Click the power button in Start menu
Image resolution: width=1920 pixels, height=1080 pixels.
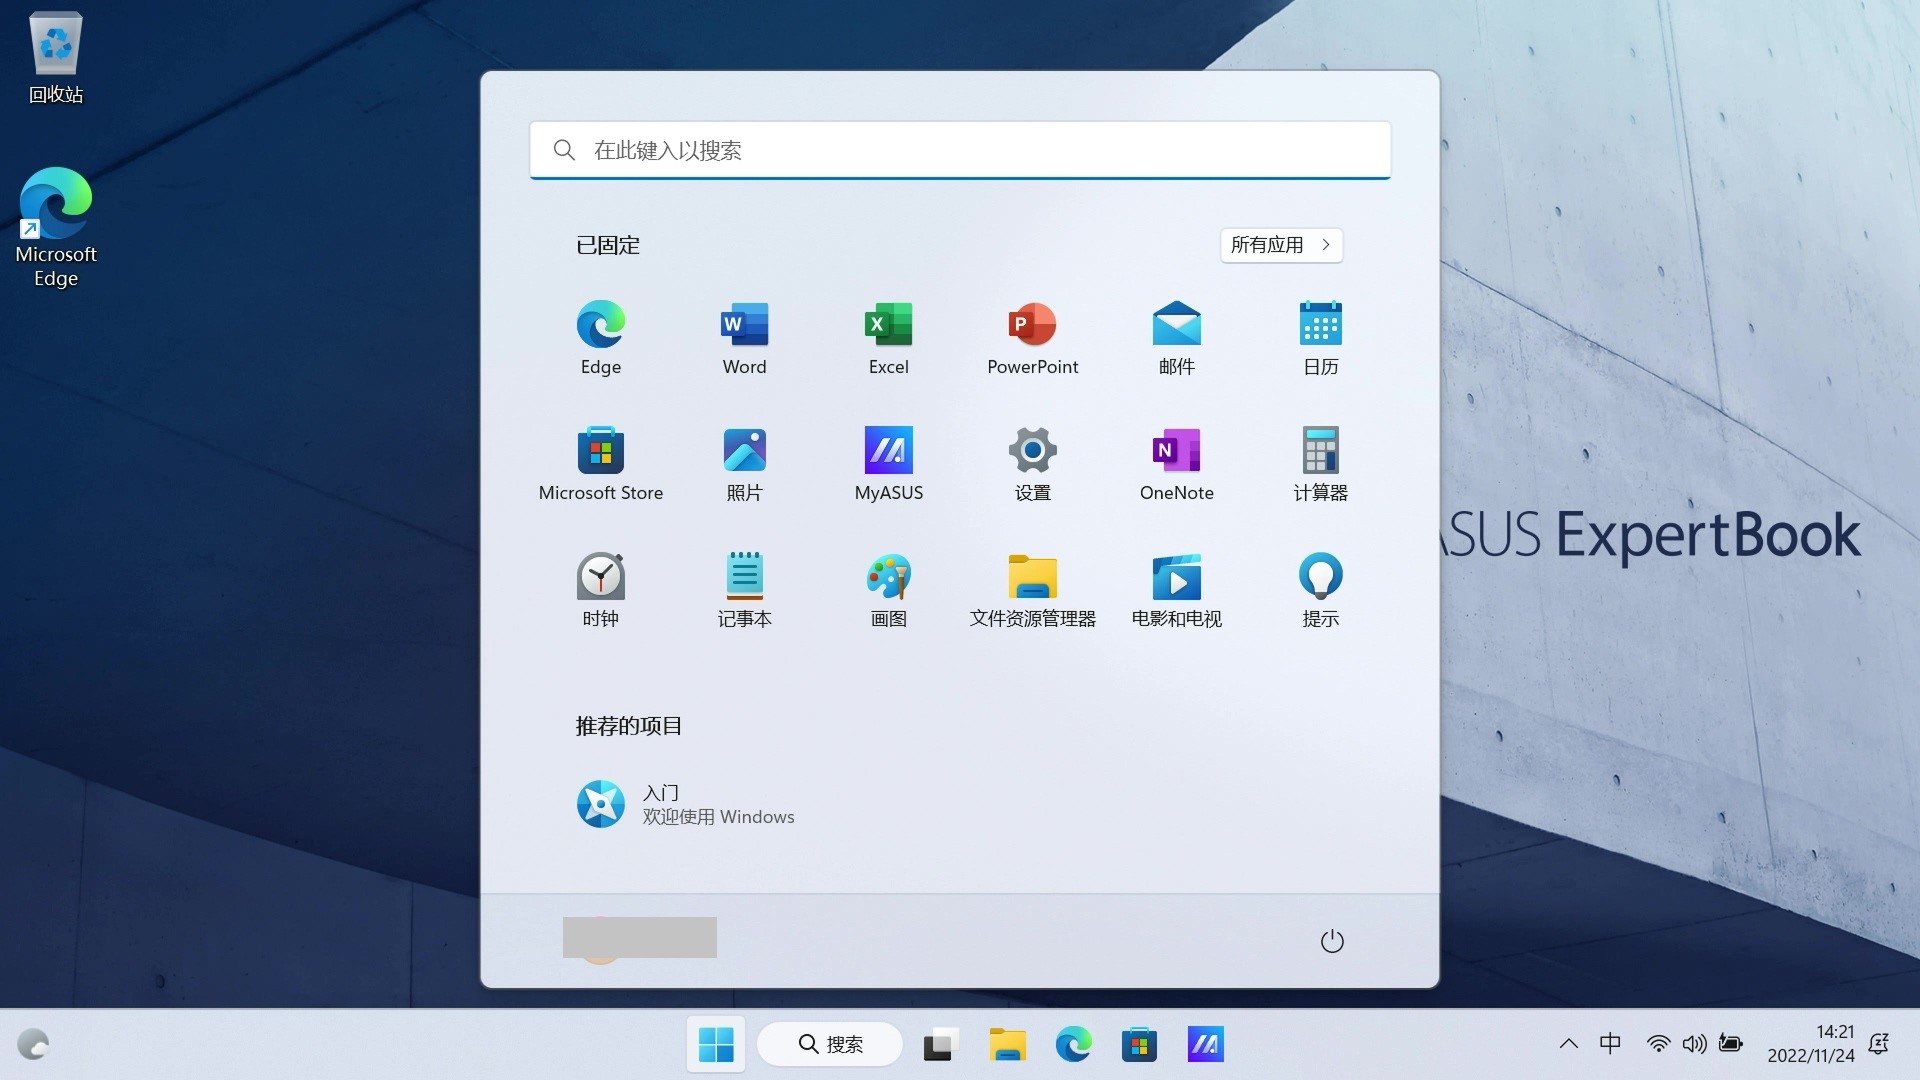coord(1332,941)
